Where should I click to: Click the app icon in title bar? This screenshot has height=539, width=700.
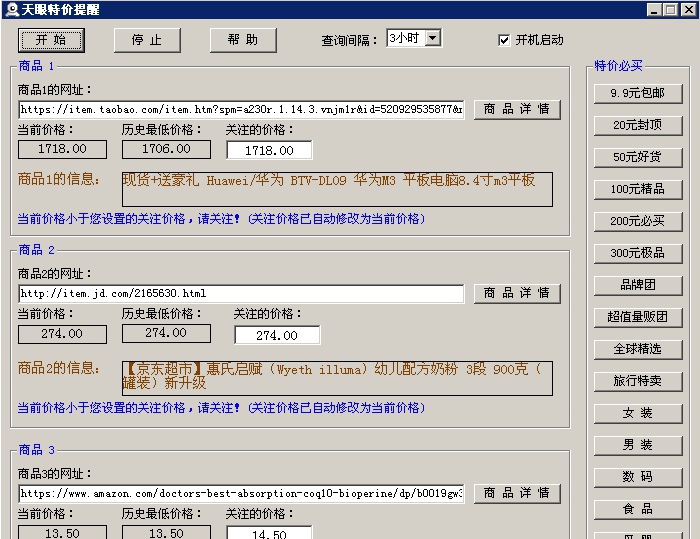[x=13, y=9]
